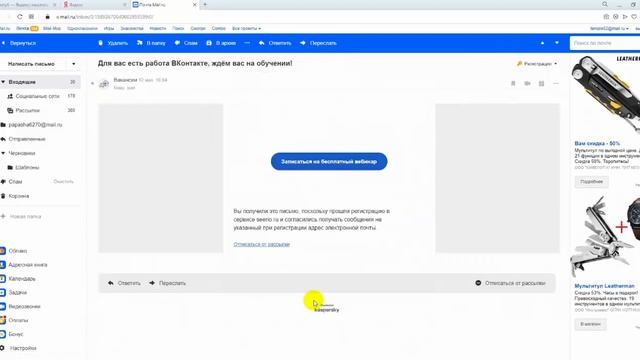Open a new browser tab with plus
Viewport: 640px width, 360px height.
205,5
